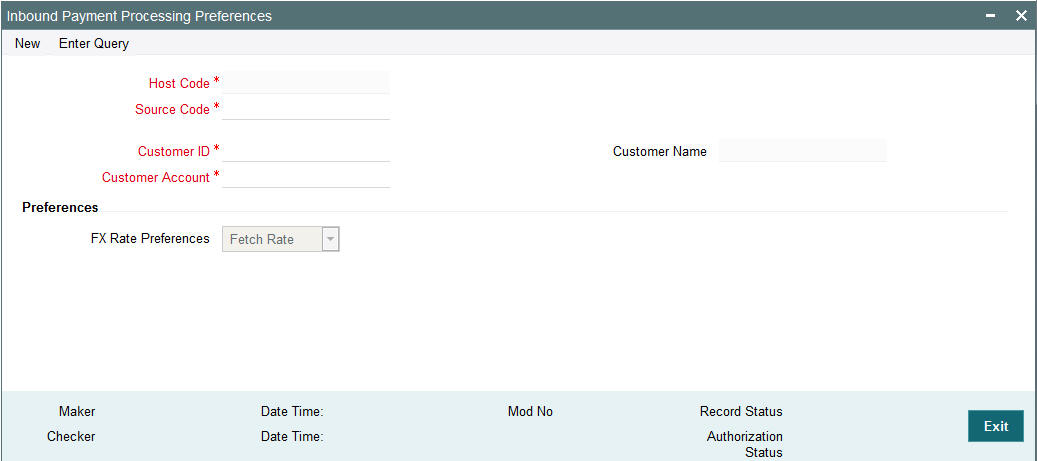This screenshot has width=1037, height=461.
Task: Click the window title text
Action: click(140, 16)
